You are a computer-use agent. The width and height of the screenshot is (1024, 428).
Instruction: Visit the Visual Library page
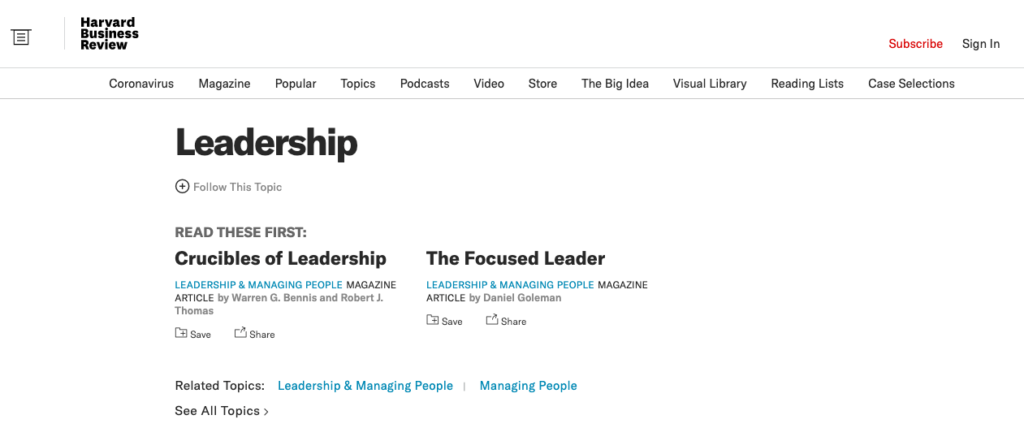[710, 84]
